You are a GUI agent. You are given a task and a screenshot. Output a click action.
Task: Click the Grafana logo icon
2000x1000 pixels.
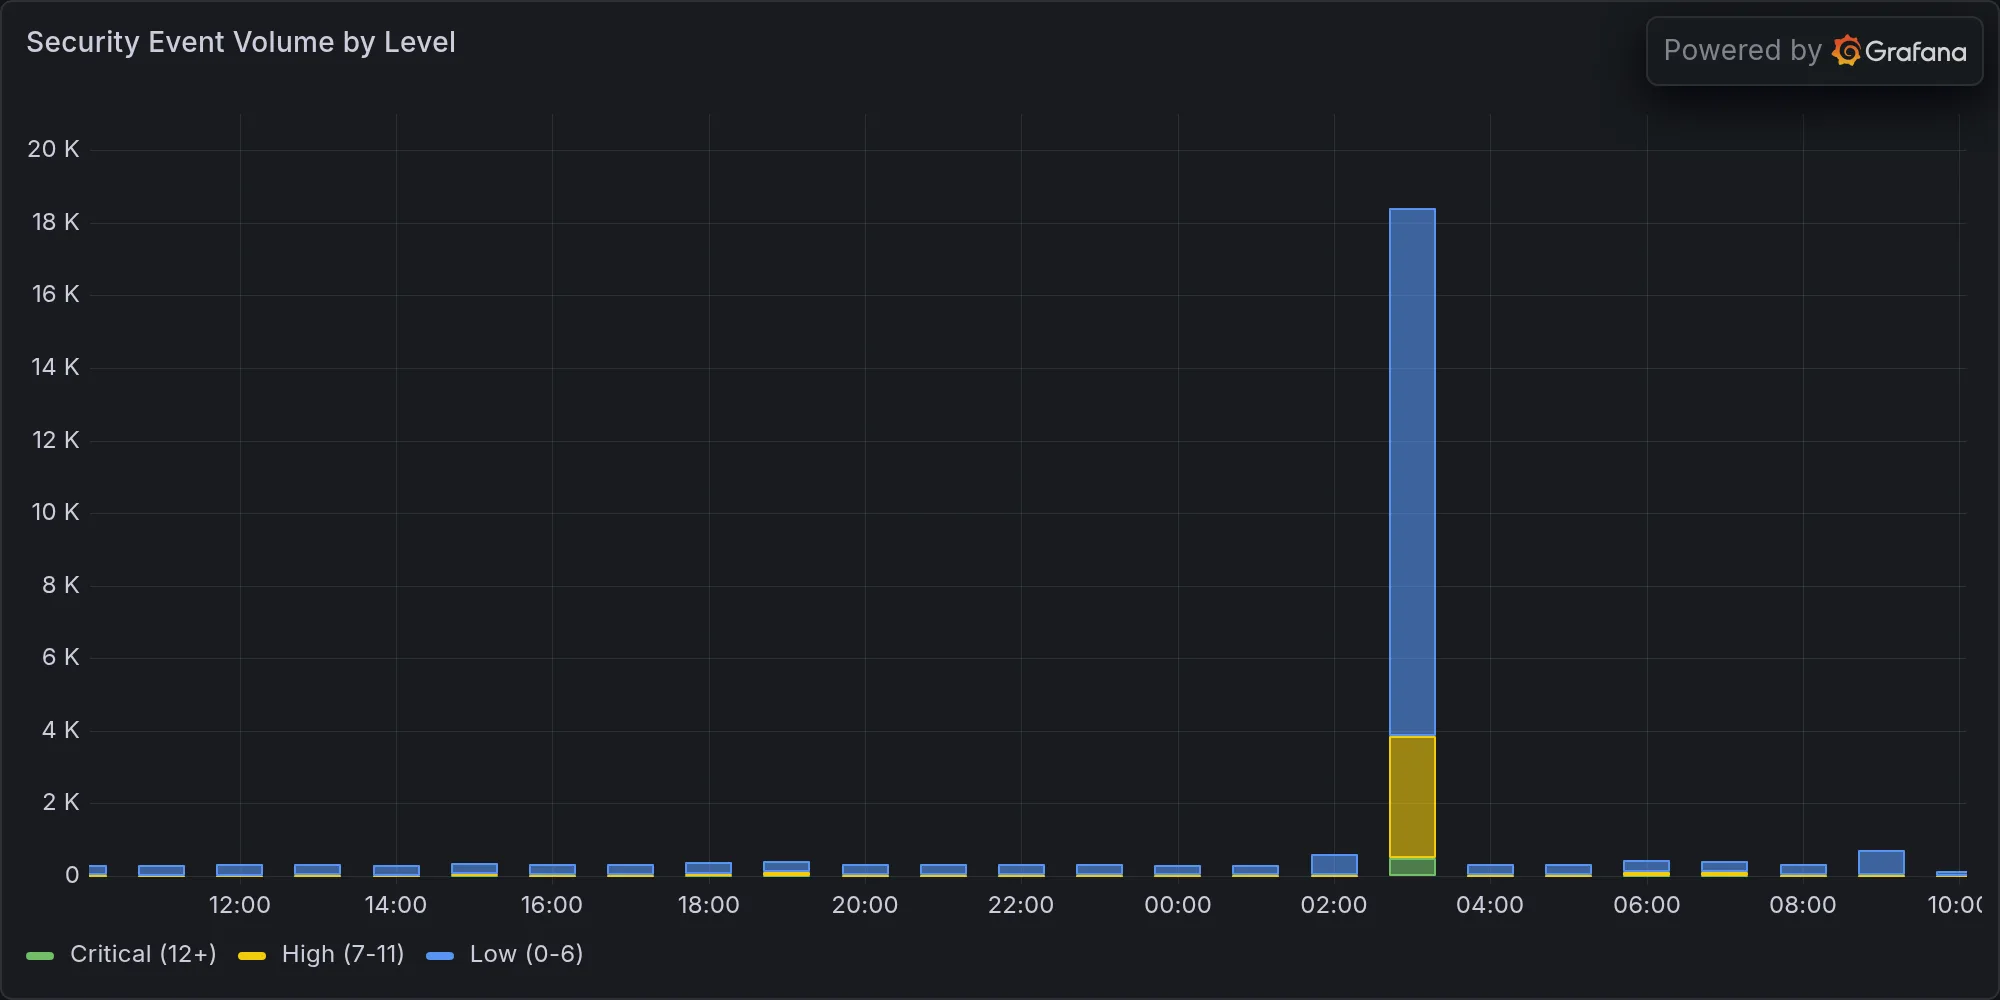point(1846,51)
